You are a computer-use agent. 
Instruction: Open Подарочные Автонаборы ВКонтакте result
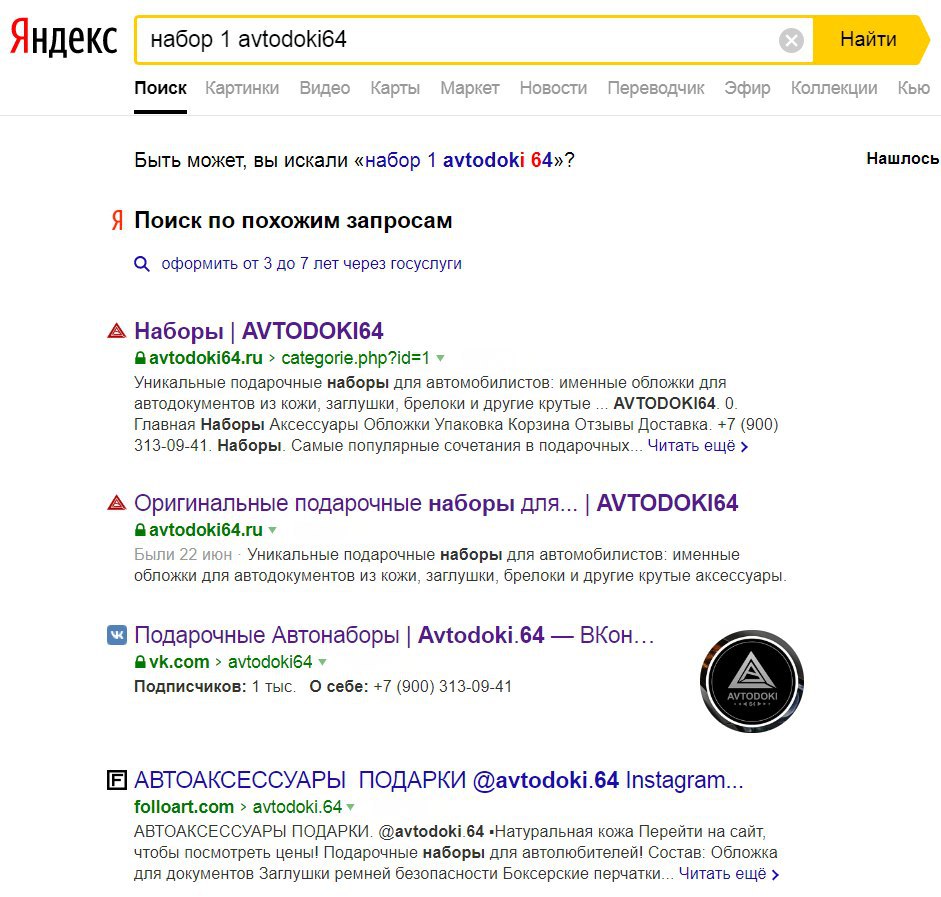[x=394, y=635]
